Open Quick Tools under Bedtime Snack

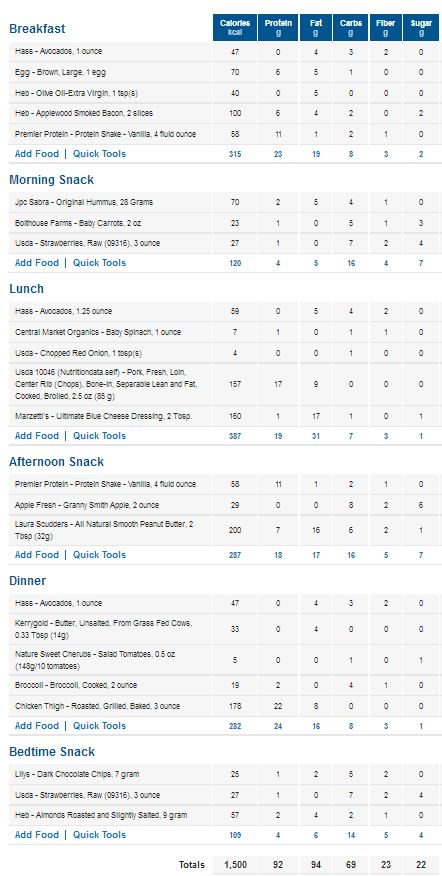(99, 835)
